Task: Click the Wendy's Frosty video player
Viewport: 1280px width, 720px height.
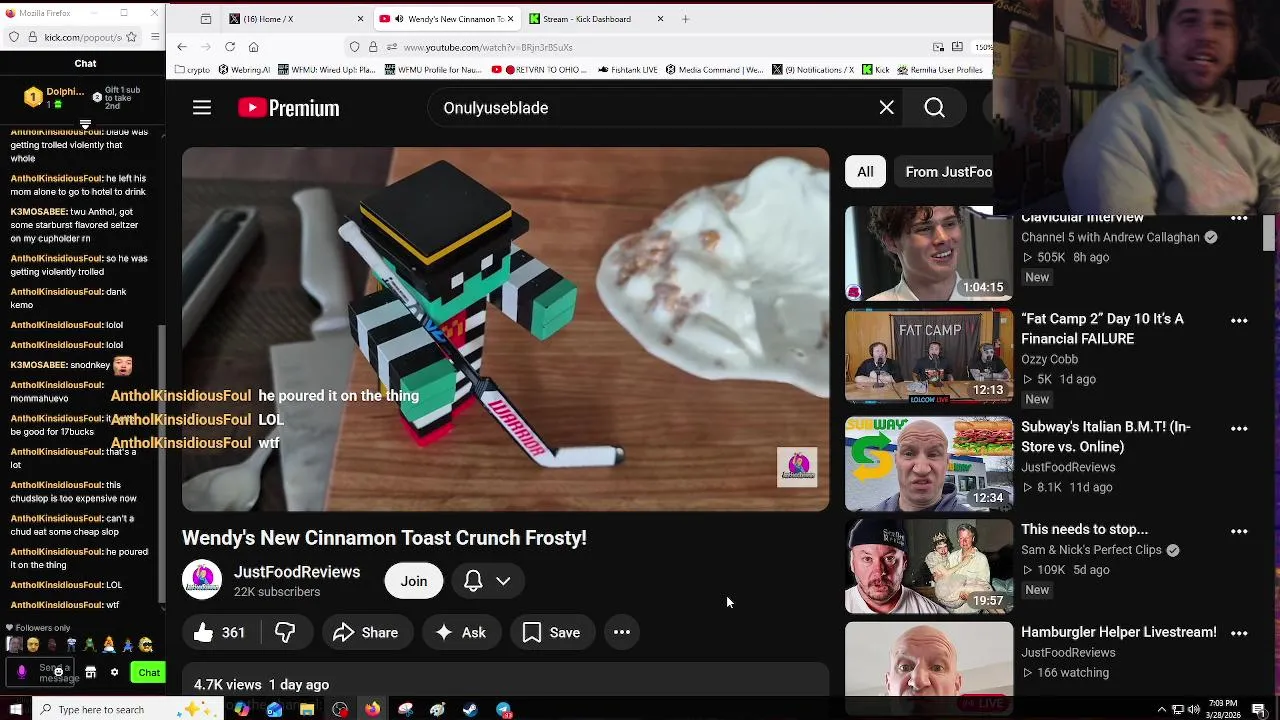Action: click(x=505, y=329)
